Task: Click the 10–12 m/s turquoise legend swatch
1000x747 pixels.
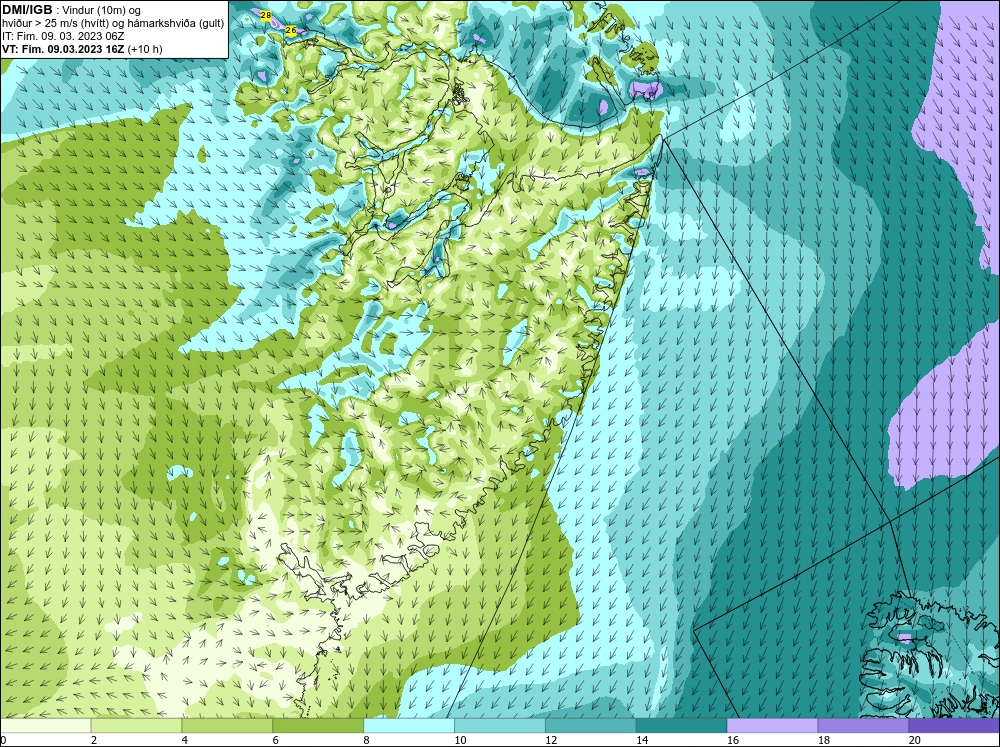Action: [x=499, y=725]
